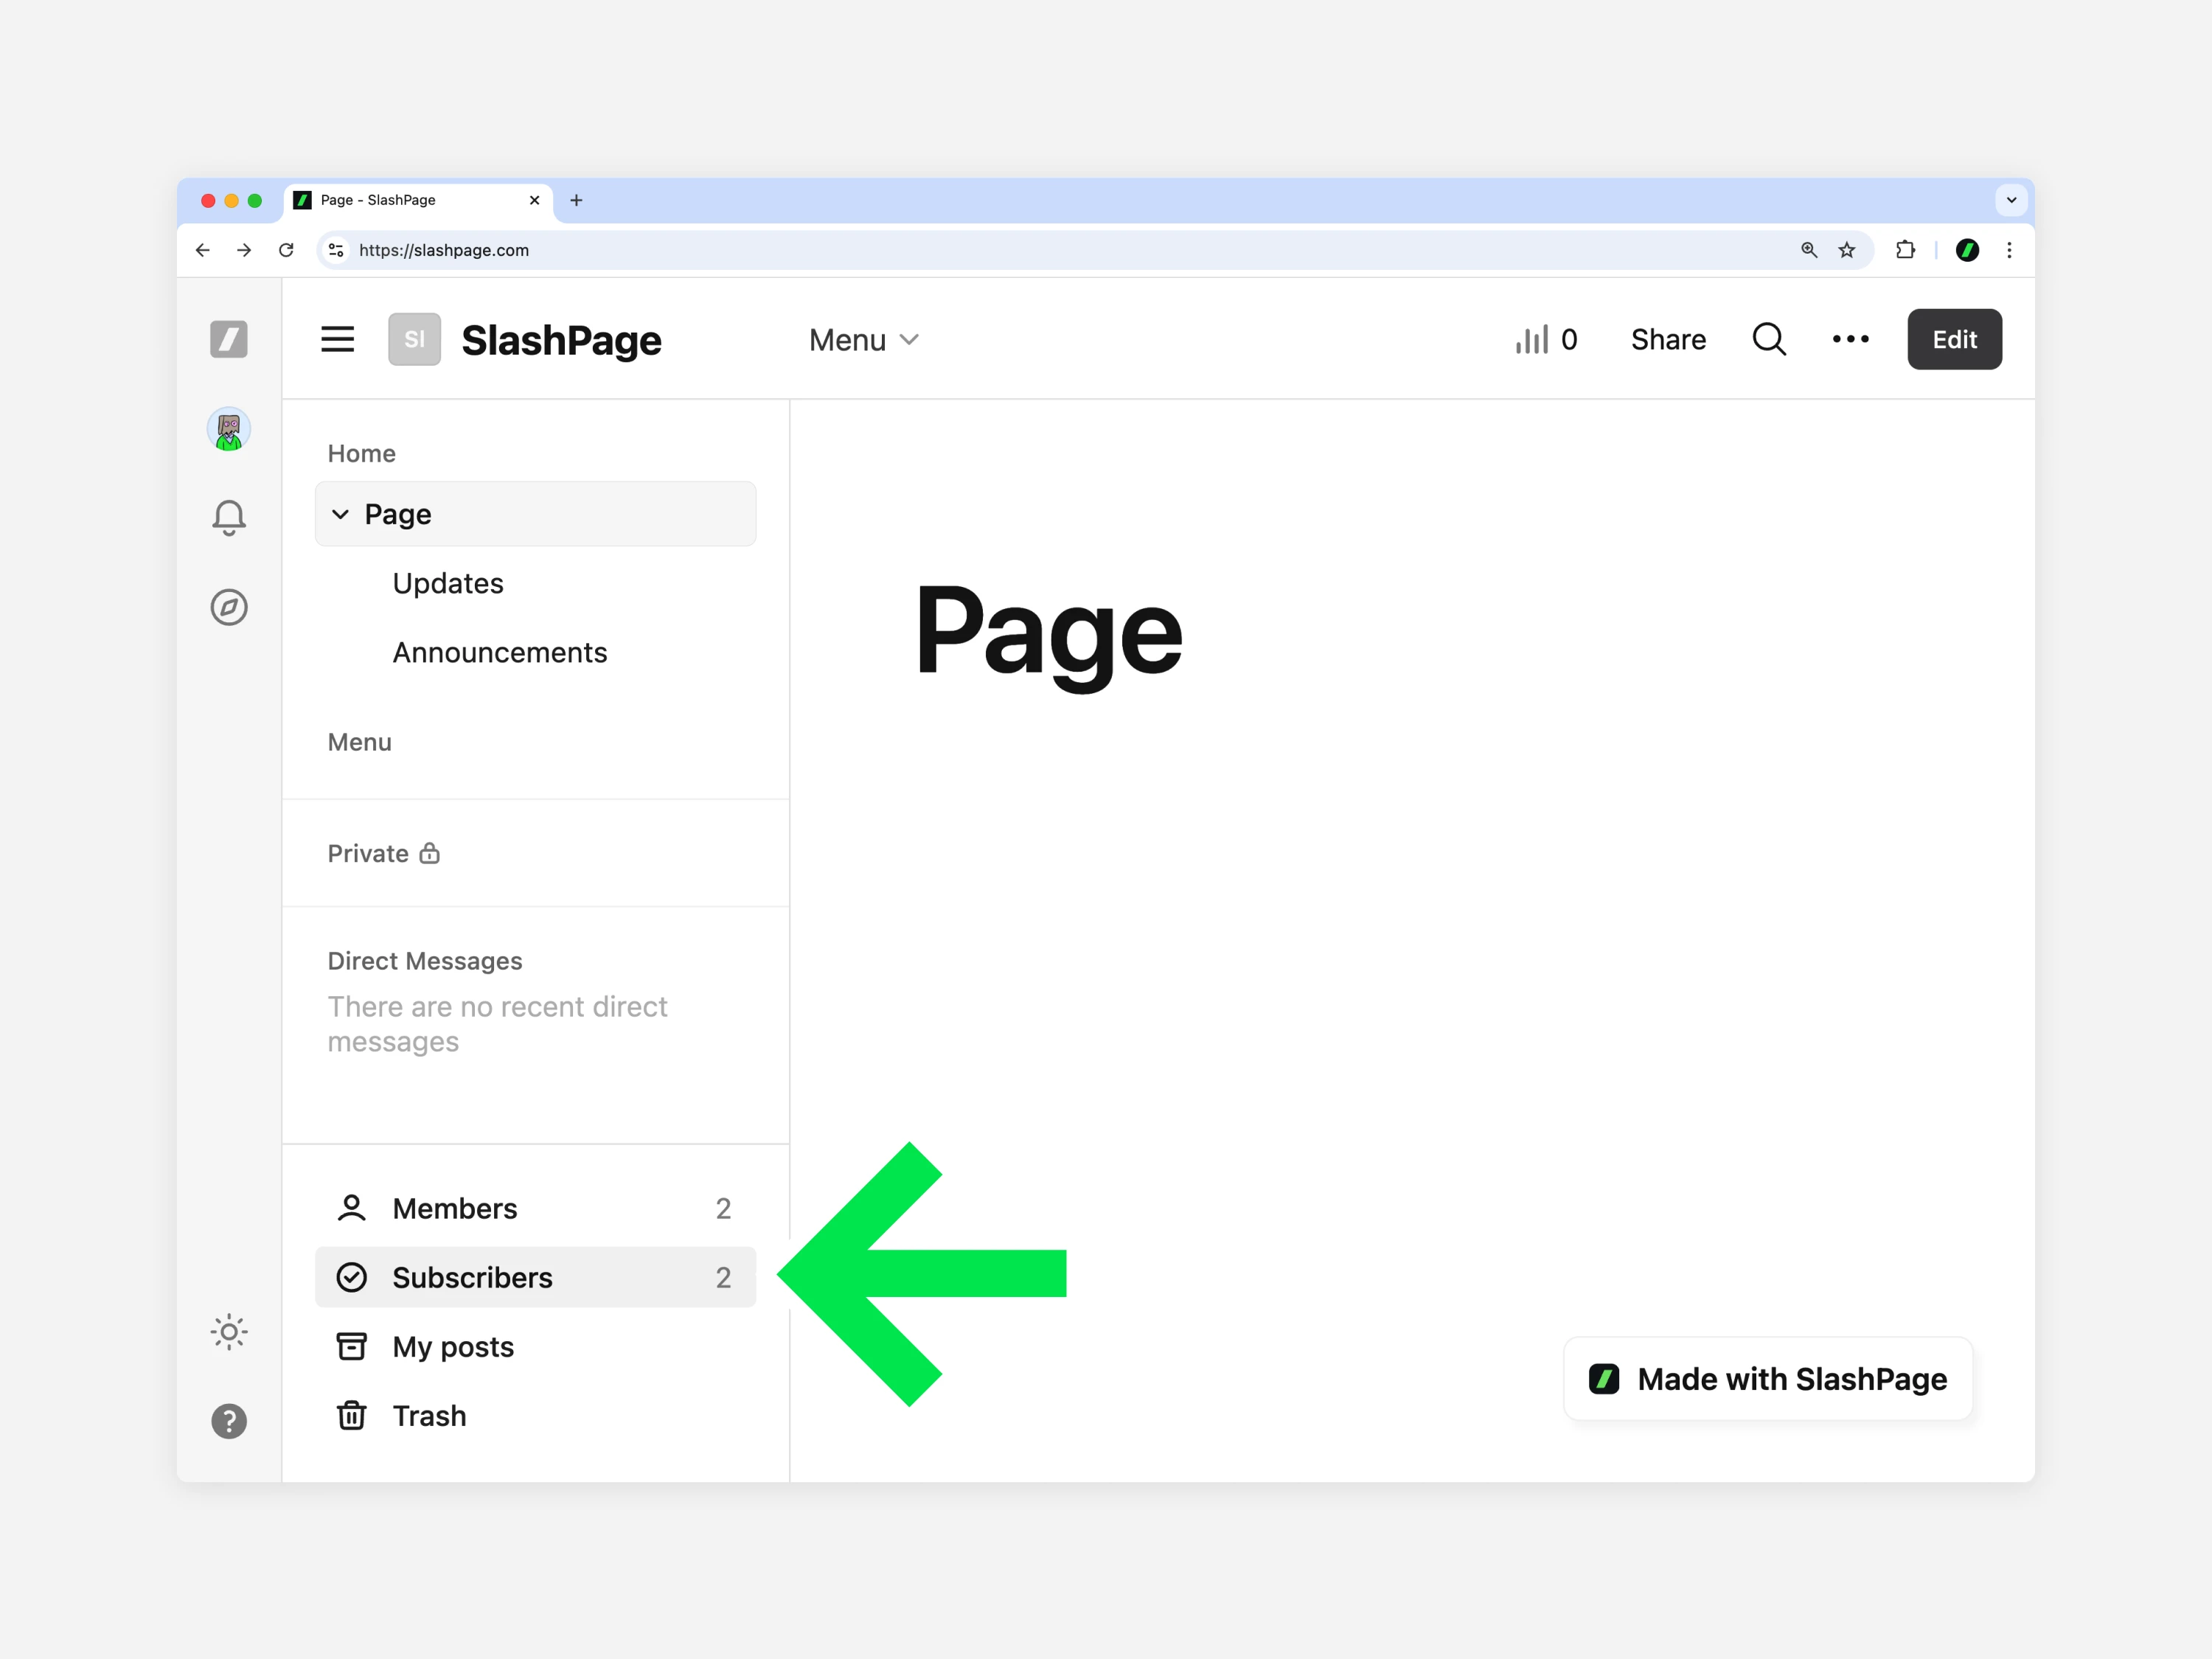Expand the browser tab search dropdown
This screenshot has height=1659, width=2212.
[x=2011, y=200]
